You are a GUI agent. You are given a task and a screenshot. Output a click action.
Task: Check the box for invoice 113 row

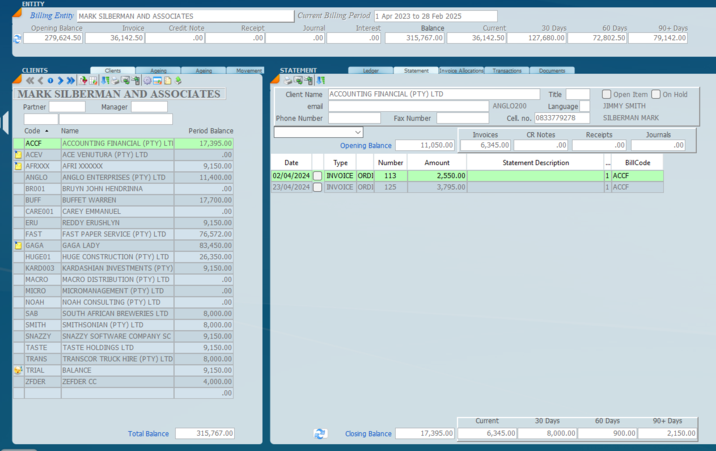click(318, 176)
